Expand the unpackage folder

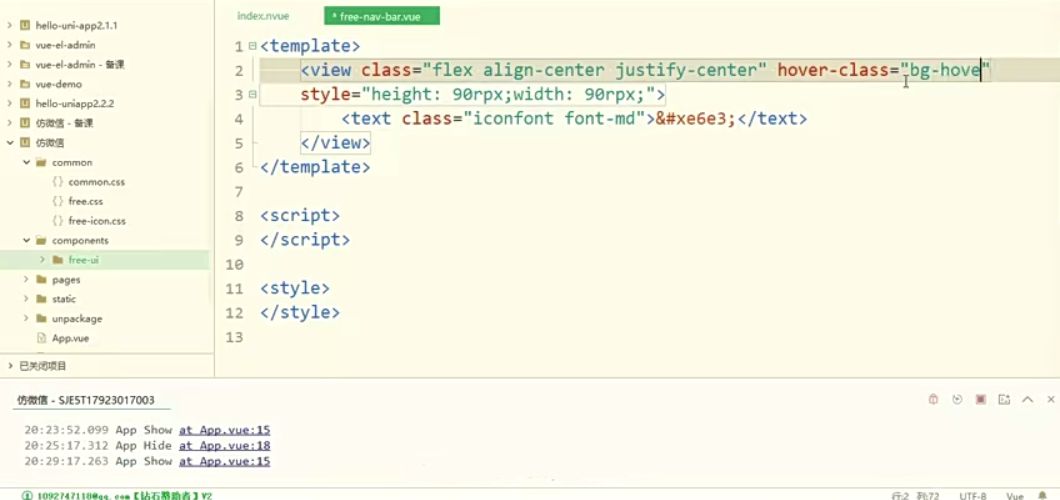click(x=27, y=319)
